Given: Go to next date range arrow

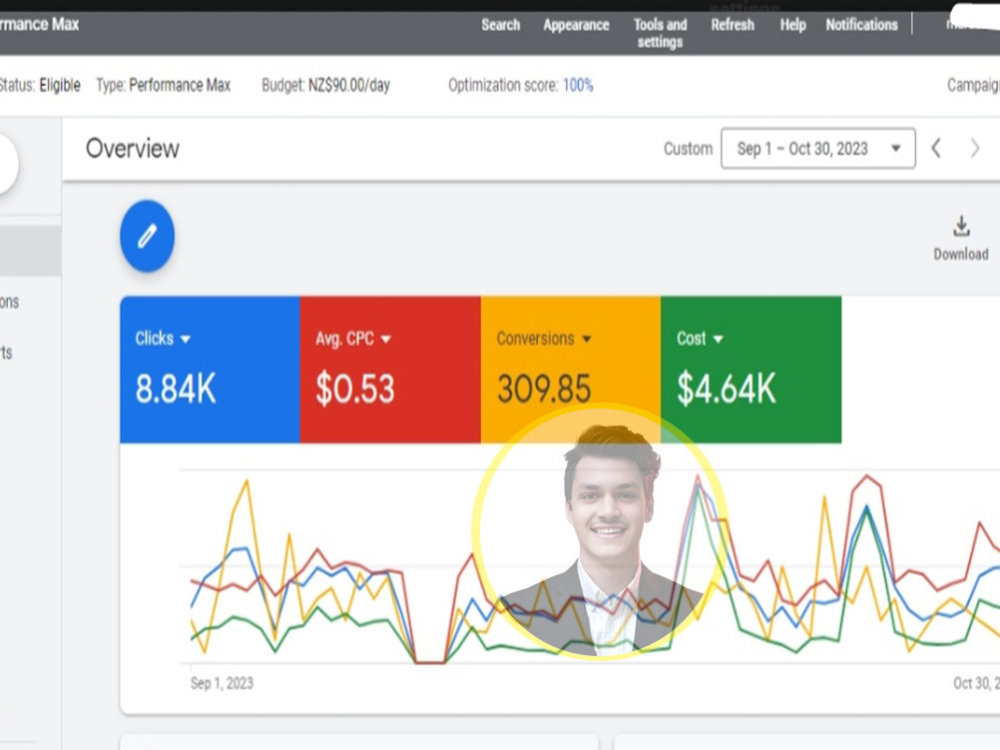Looking at the screenshot, I should (x=974, y=149).
